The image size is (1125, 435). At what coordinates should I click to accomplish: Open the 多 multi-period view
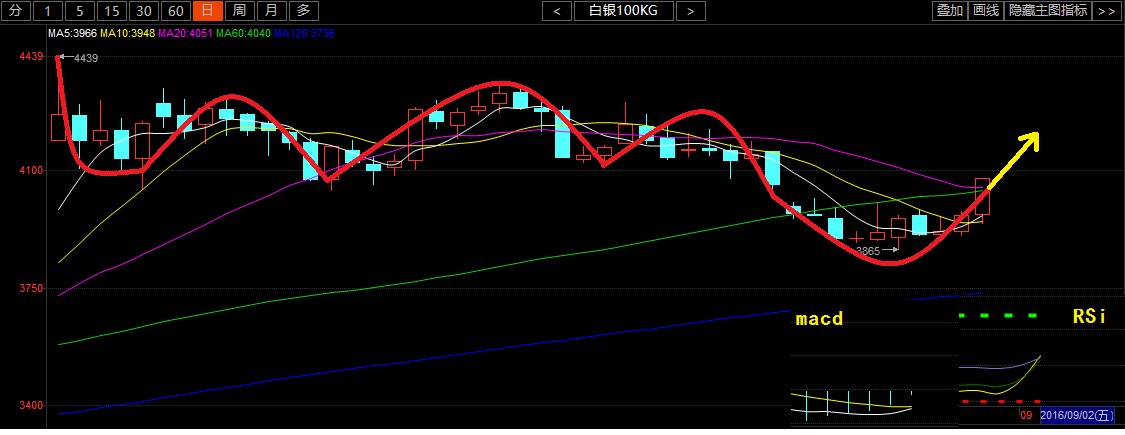pyautogui.click(x=304, y=11)
